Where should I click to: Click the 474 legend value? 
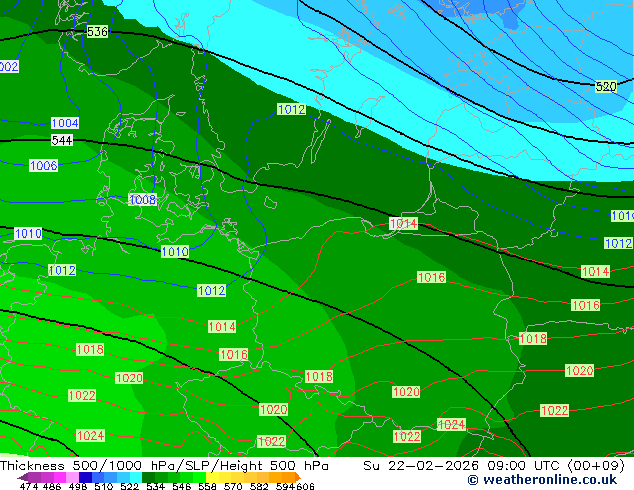(29, 486)
